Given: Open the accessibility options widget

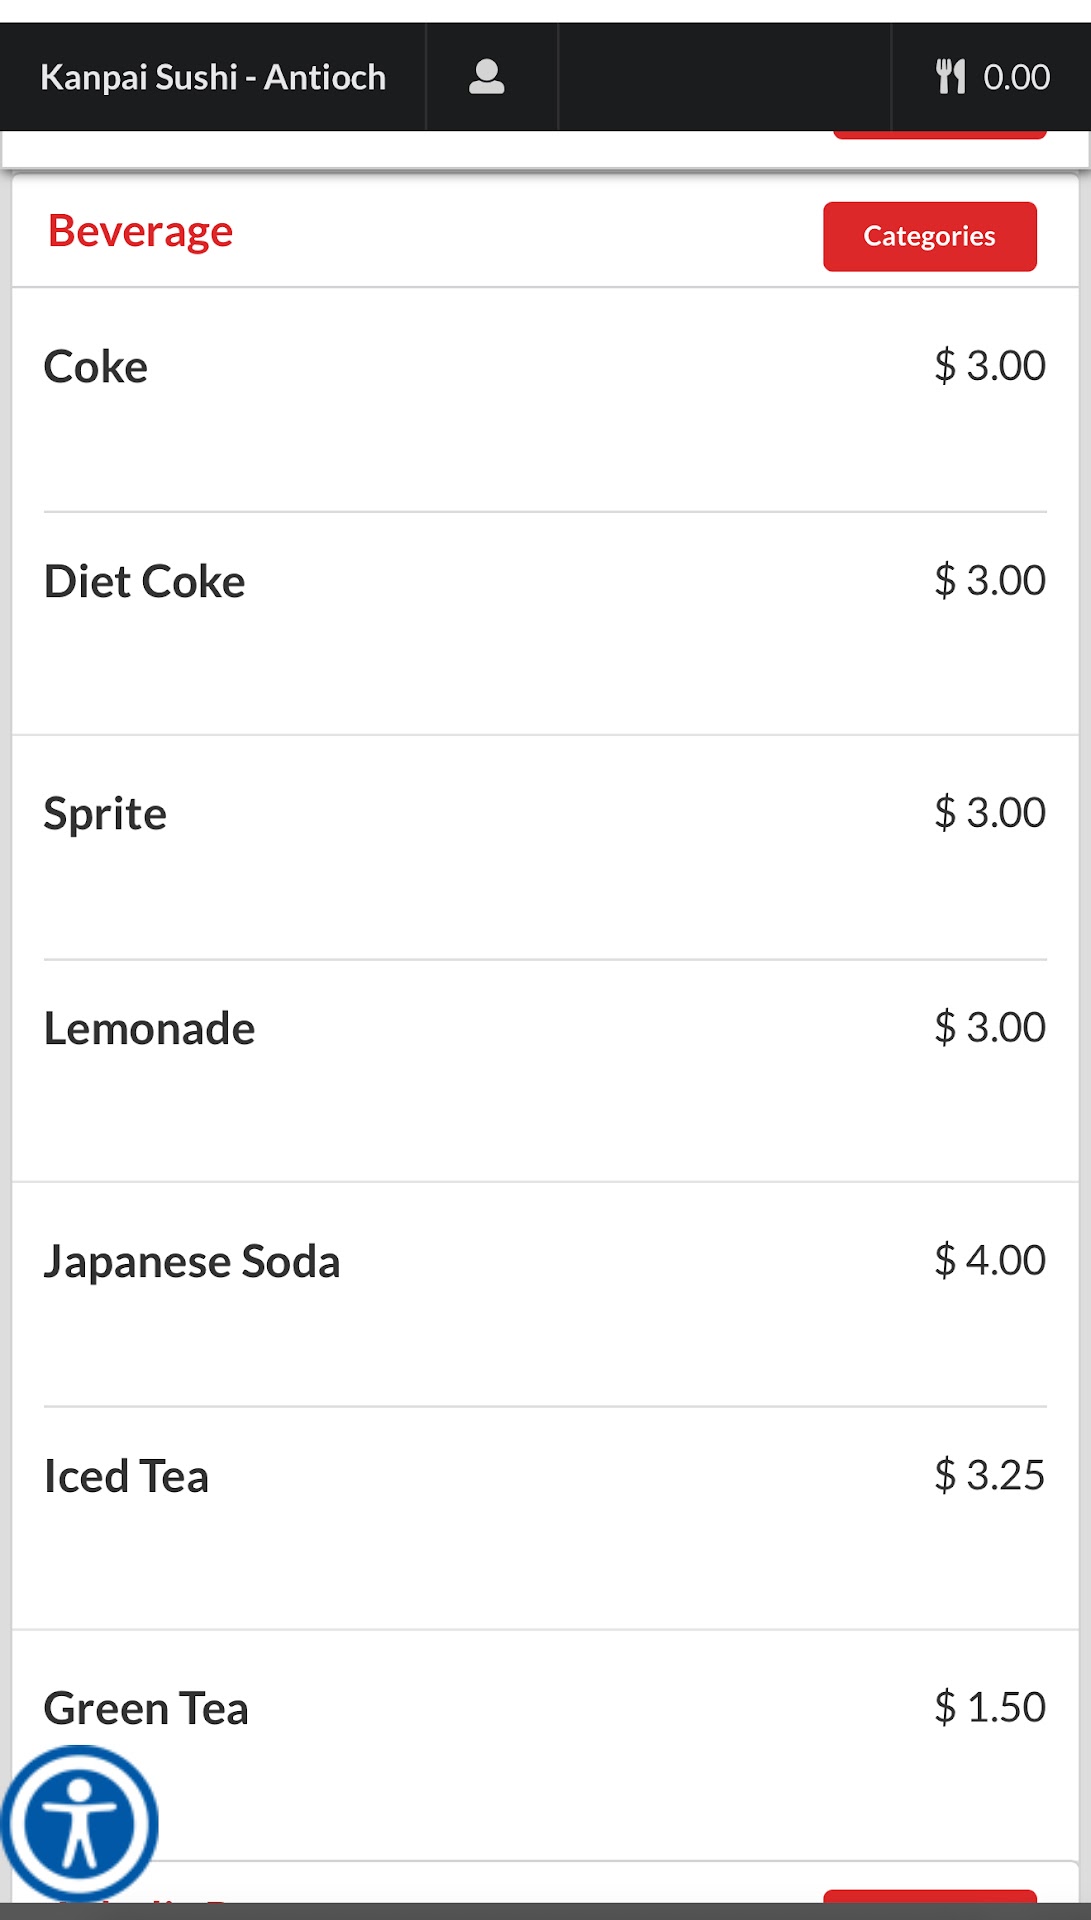Looking at the screenshot, I should (79, 1823).
